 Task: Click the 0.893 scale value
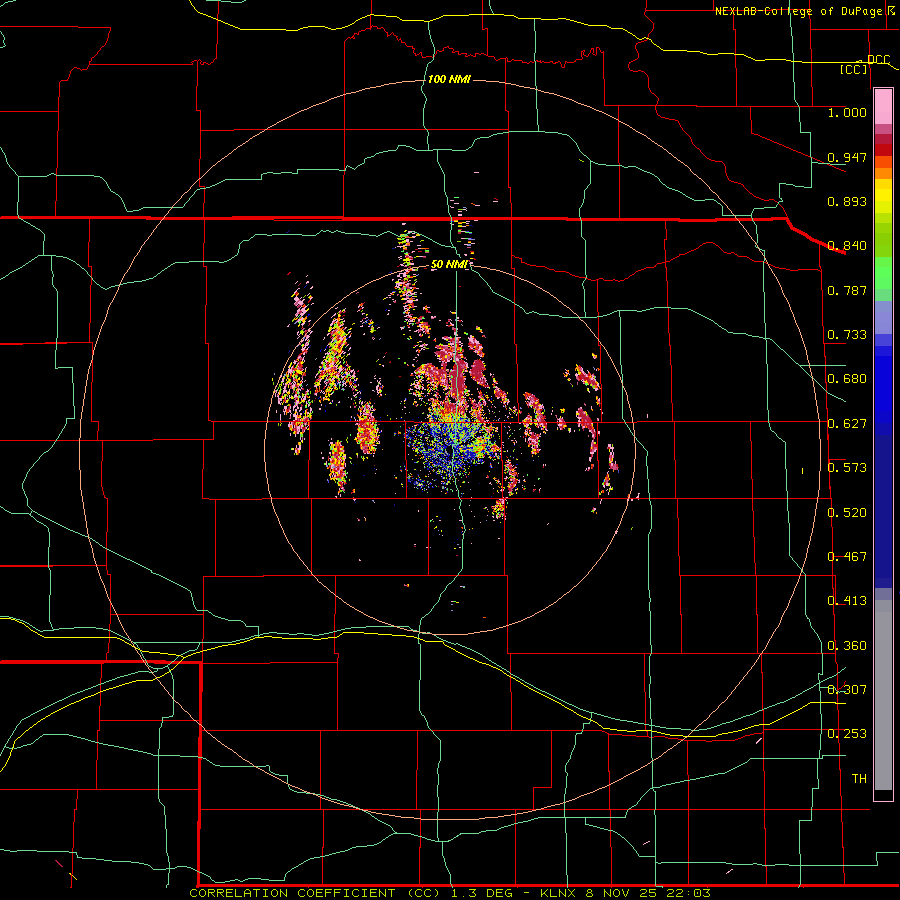(x=847, y=201)
